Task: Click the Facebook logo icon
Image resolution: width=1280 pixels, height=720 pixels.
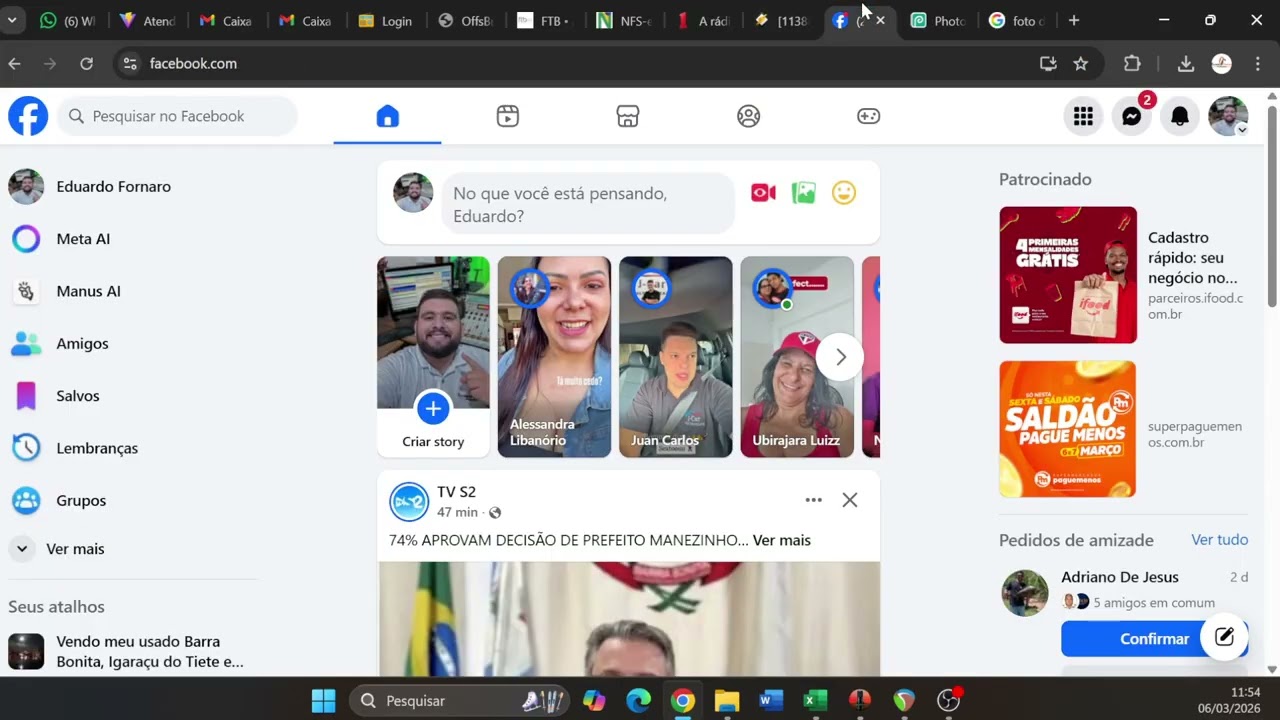Action: click(28, 116)
